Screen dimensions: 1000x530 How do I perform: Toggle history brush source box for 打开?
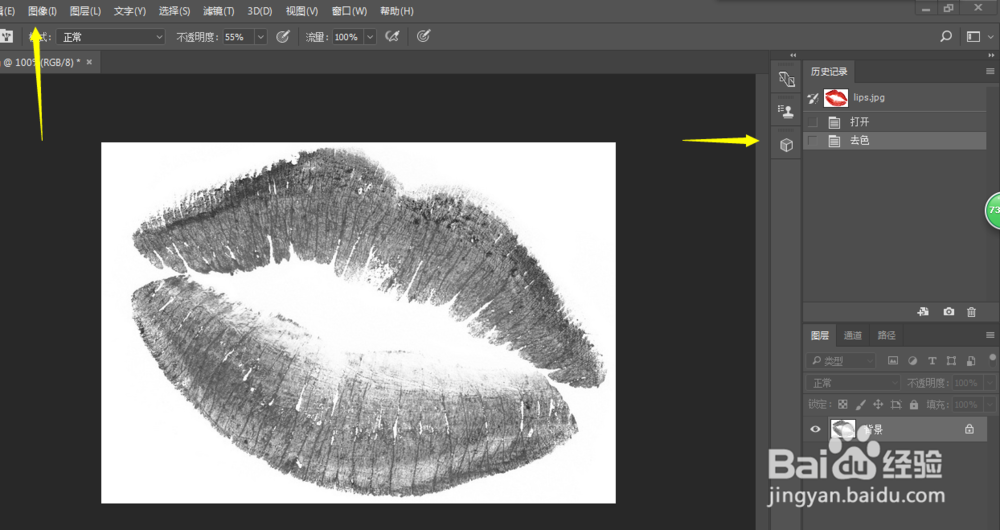pos(812,122)
